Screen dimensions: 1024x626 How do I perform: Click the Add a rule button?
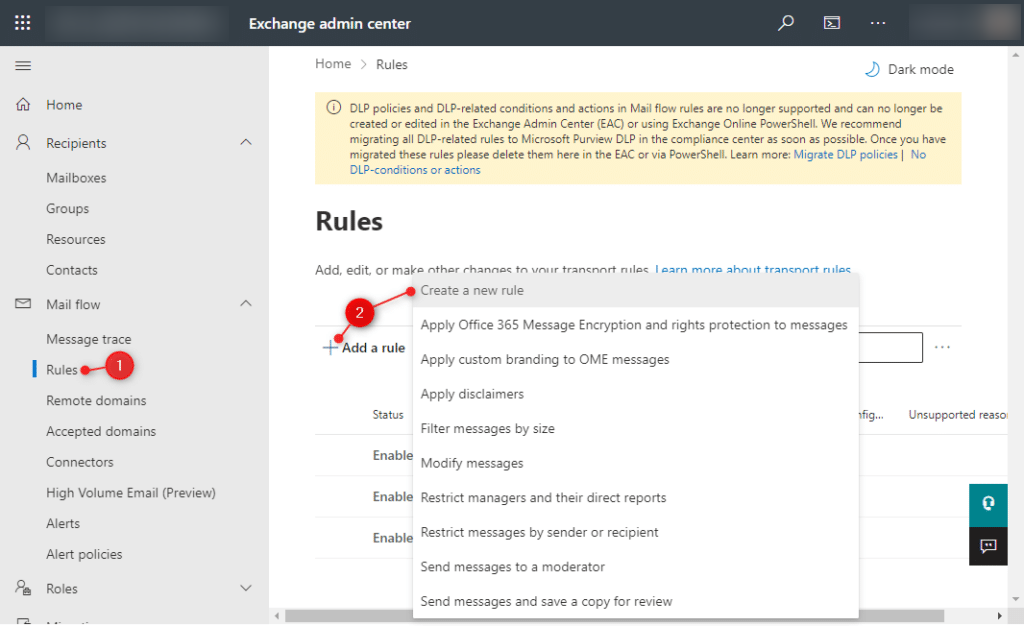coord(364,348)
